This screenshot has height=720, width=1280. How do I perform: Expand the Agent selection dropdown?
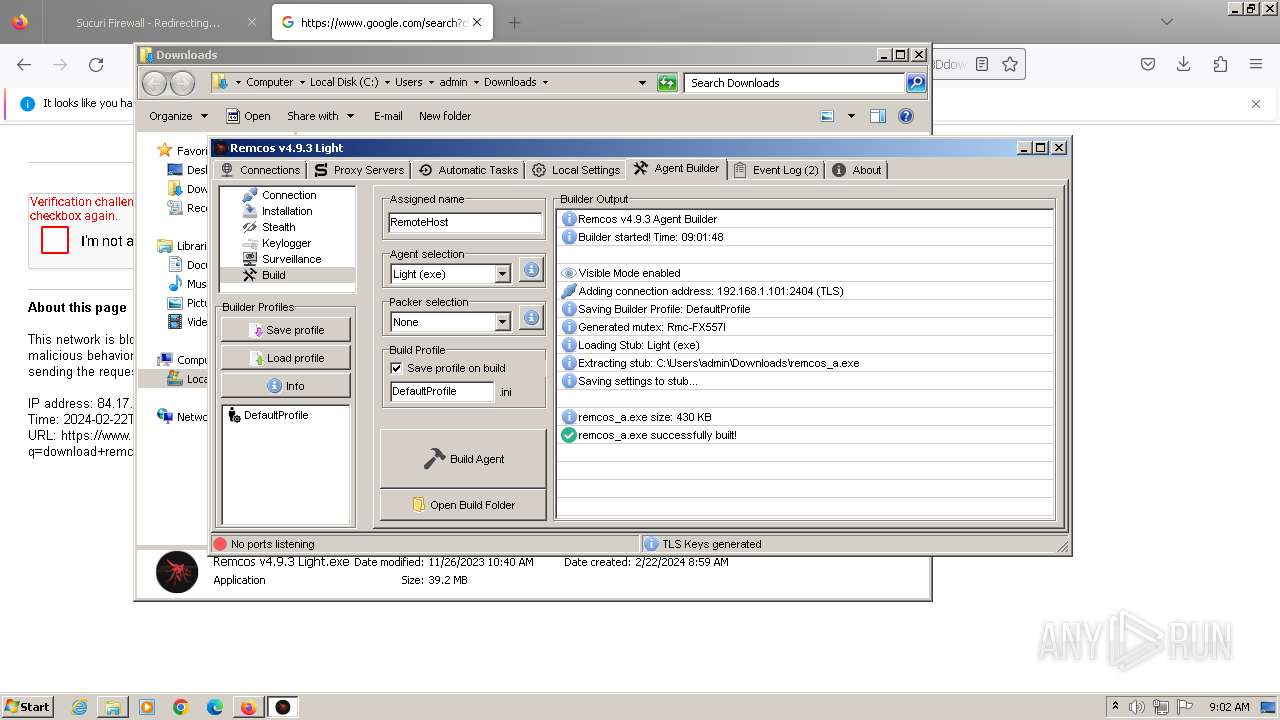click(x=503, y=274)
